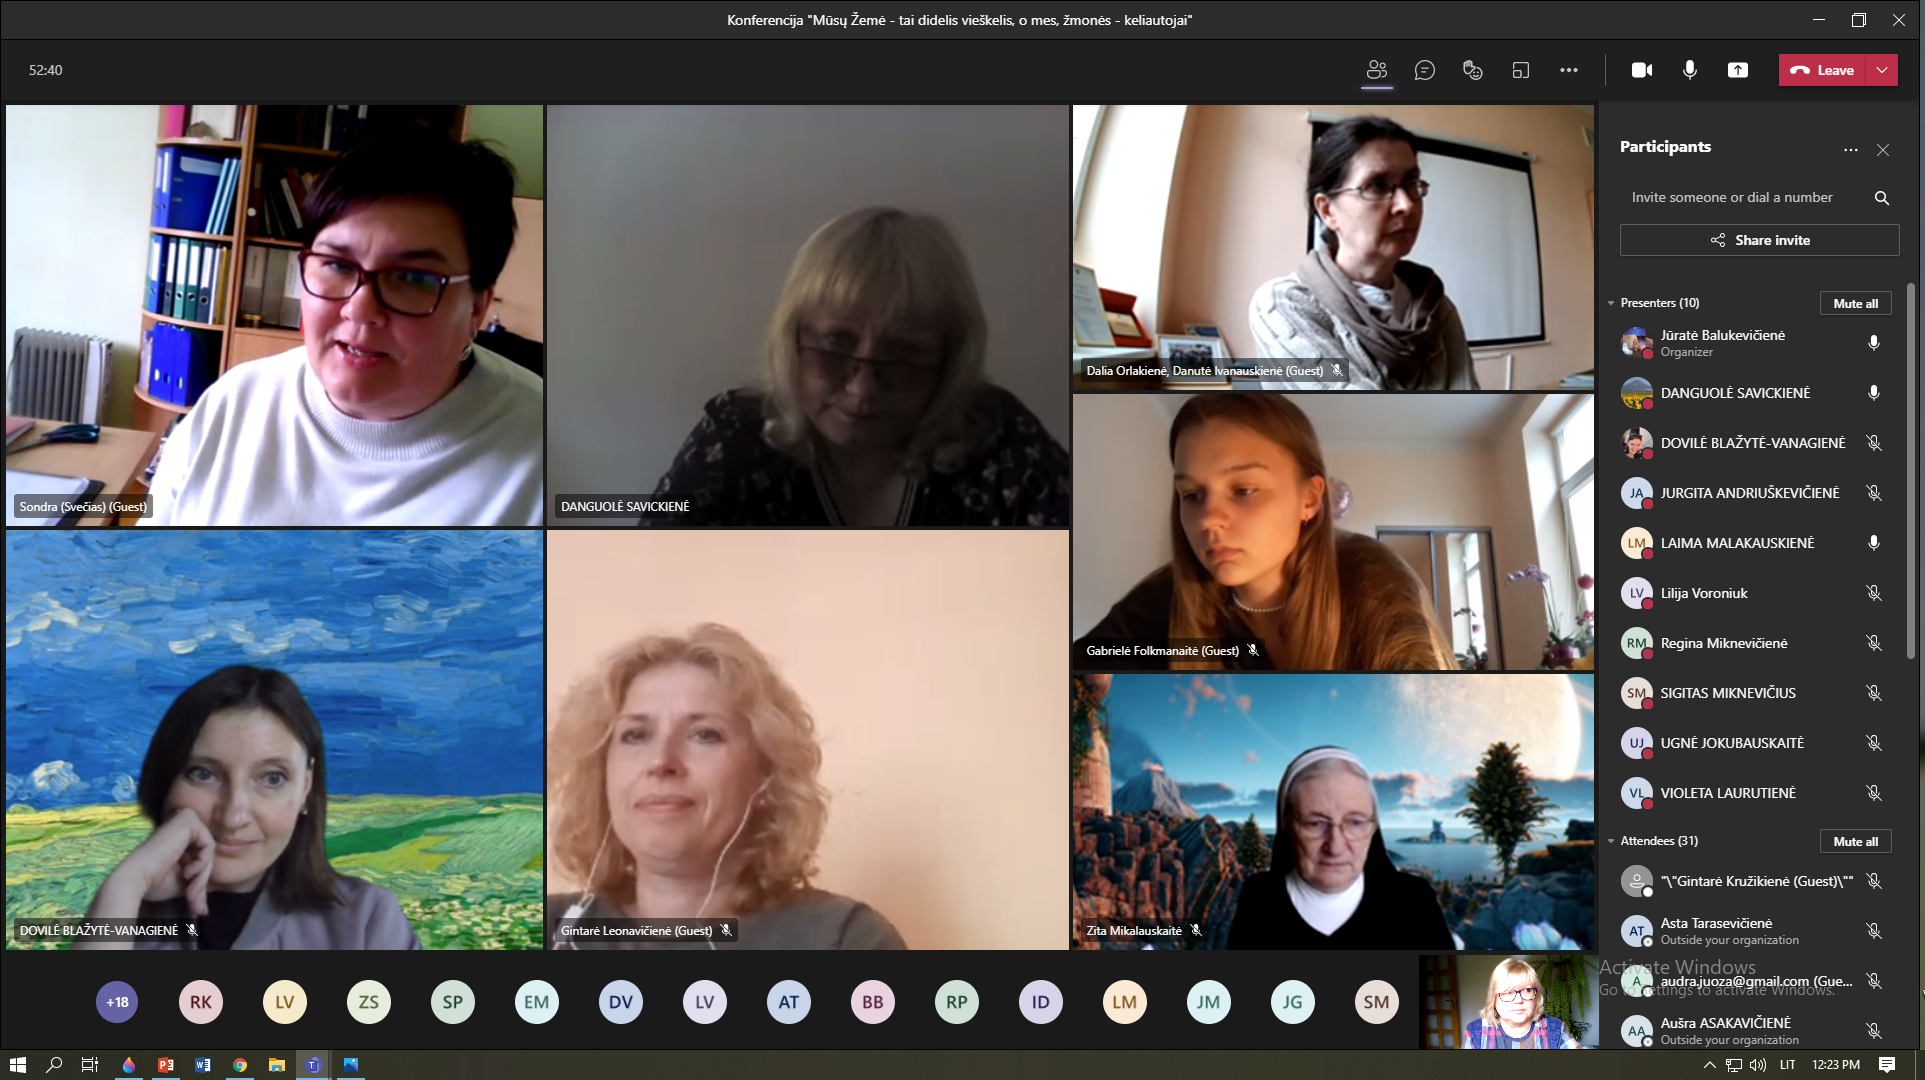Click SIGITAS MIKNEVIČIUS's muted mic icon

tap(1874, 693)
